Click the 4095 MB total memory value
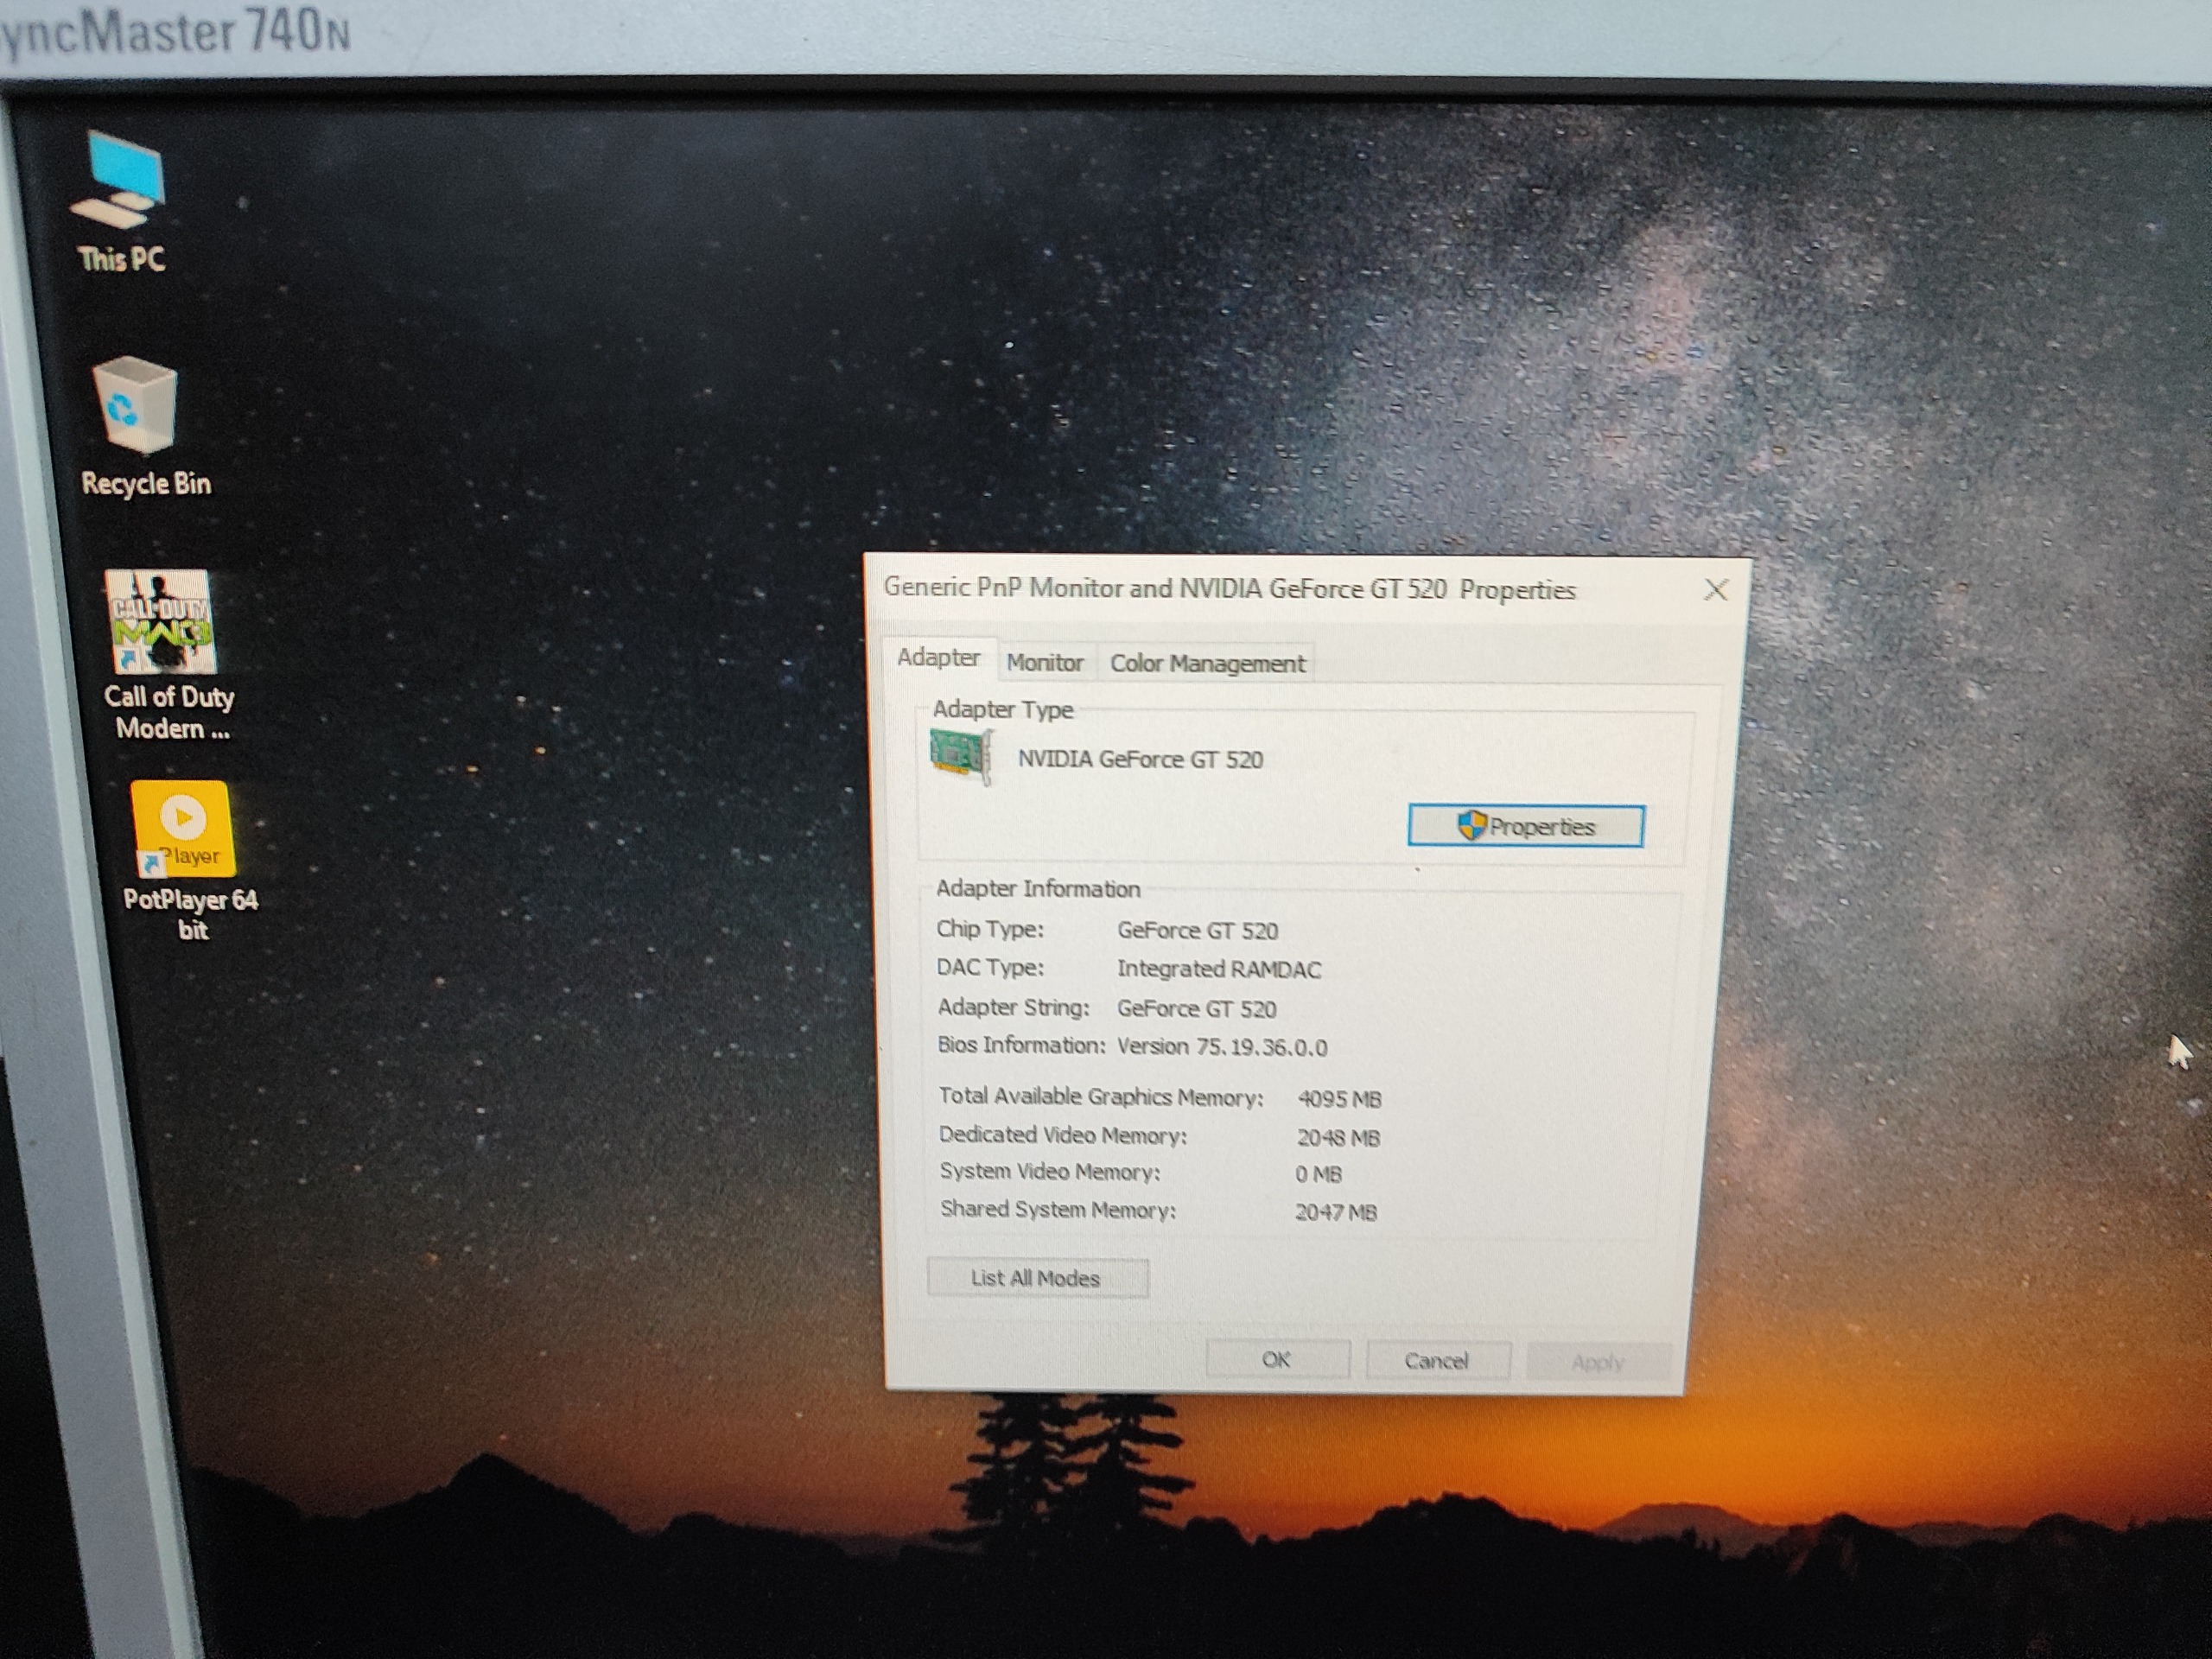This screenshot has width=2212, height=1659. (x=1339, y=1099)
